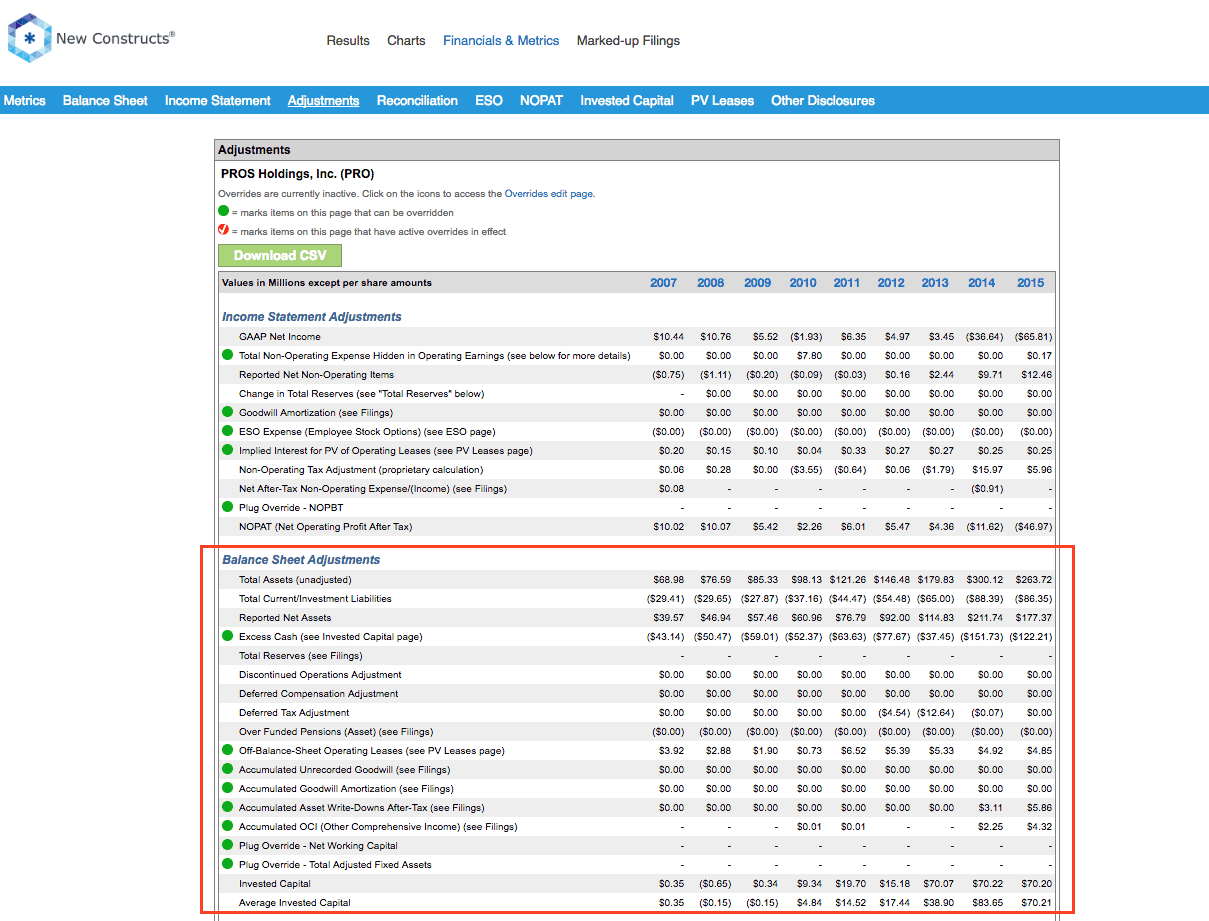Click the New Constructs logo
Viewport: 1209px width, 921px height.
(91, 38)
